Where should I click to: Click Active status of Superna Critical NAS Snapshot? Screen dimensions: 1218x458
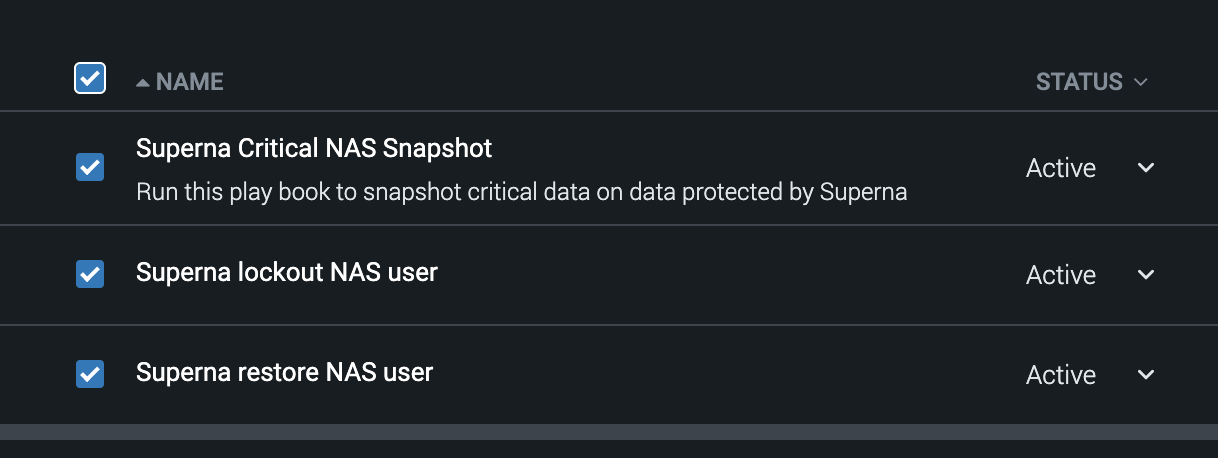coord(1061,168)
